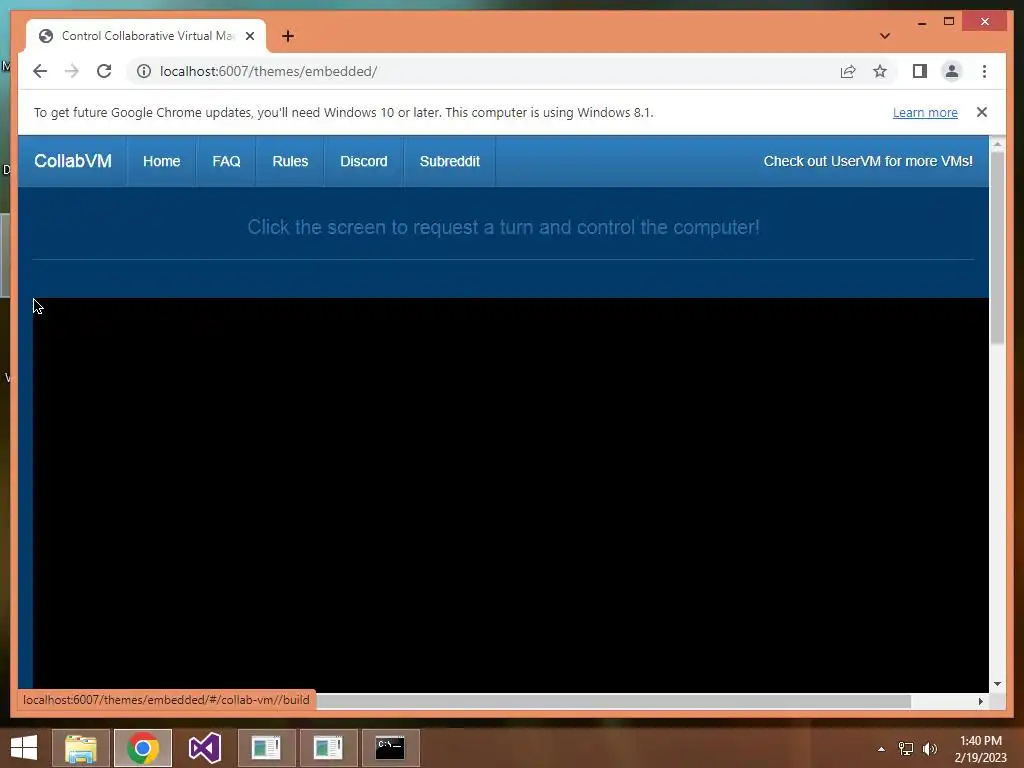This screenshot has width=1024, height=768.
Task: Open the Rules nav item
Action: [x=290, y=161]
